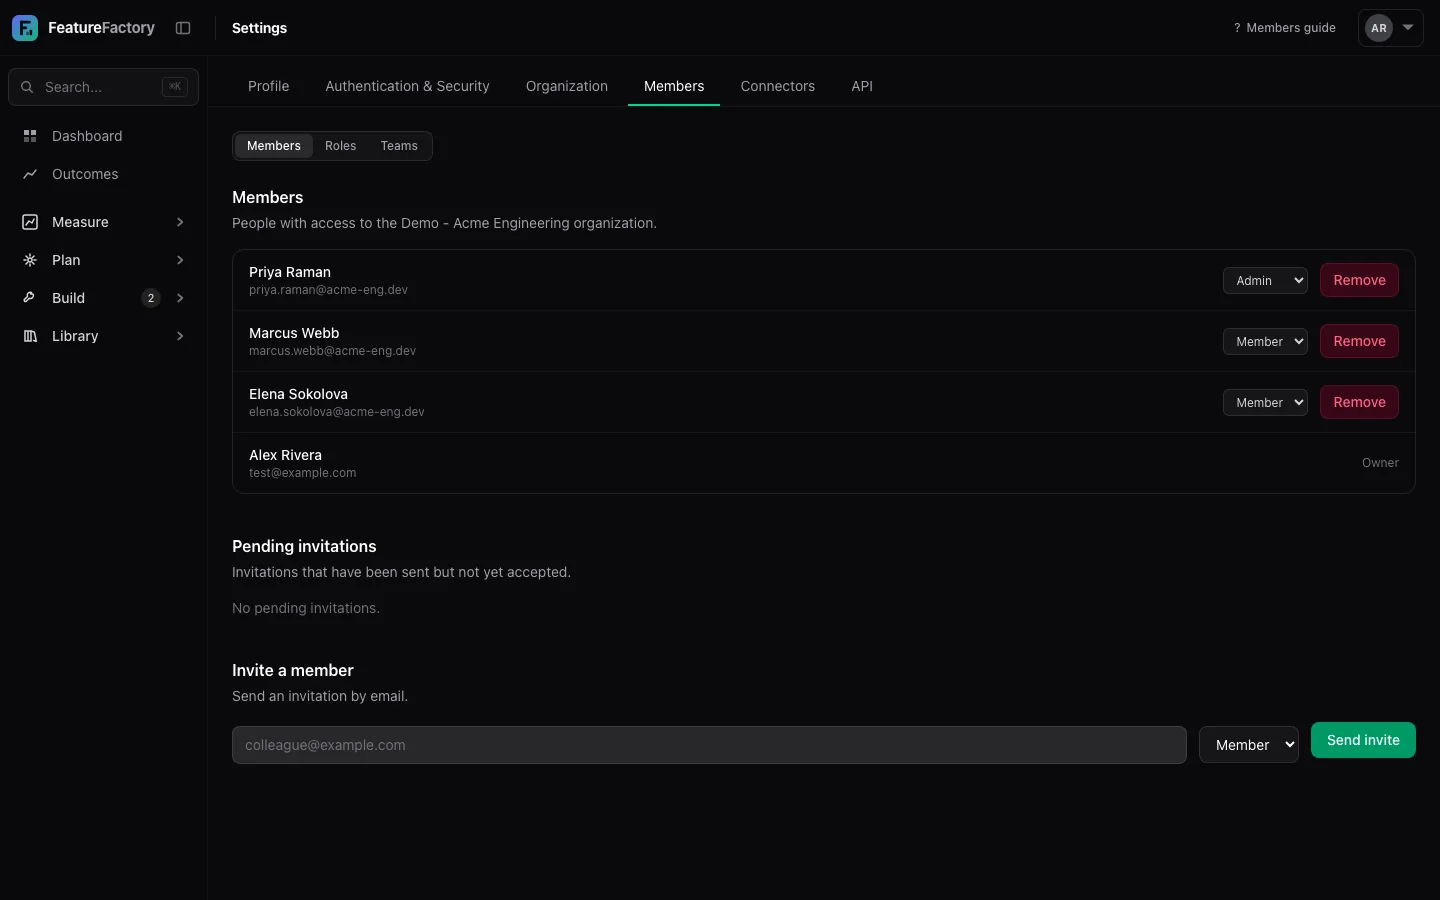Image resolution: width=1440 pixels, height=900 pixels.
Task: Click the AR user avatar
Action: [x=1379, y=28]
